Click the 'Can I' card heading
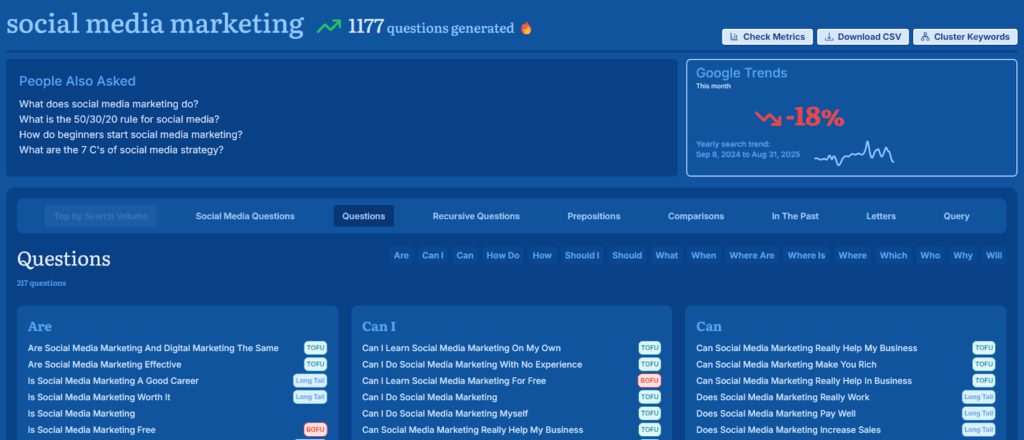The height and width of the screenshot is (440, 1024). 379,326
